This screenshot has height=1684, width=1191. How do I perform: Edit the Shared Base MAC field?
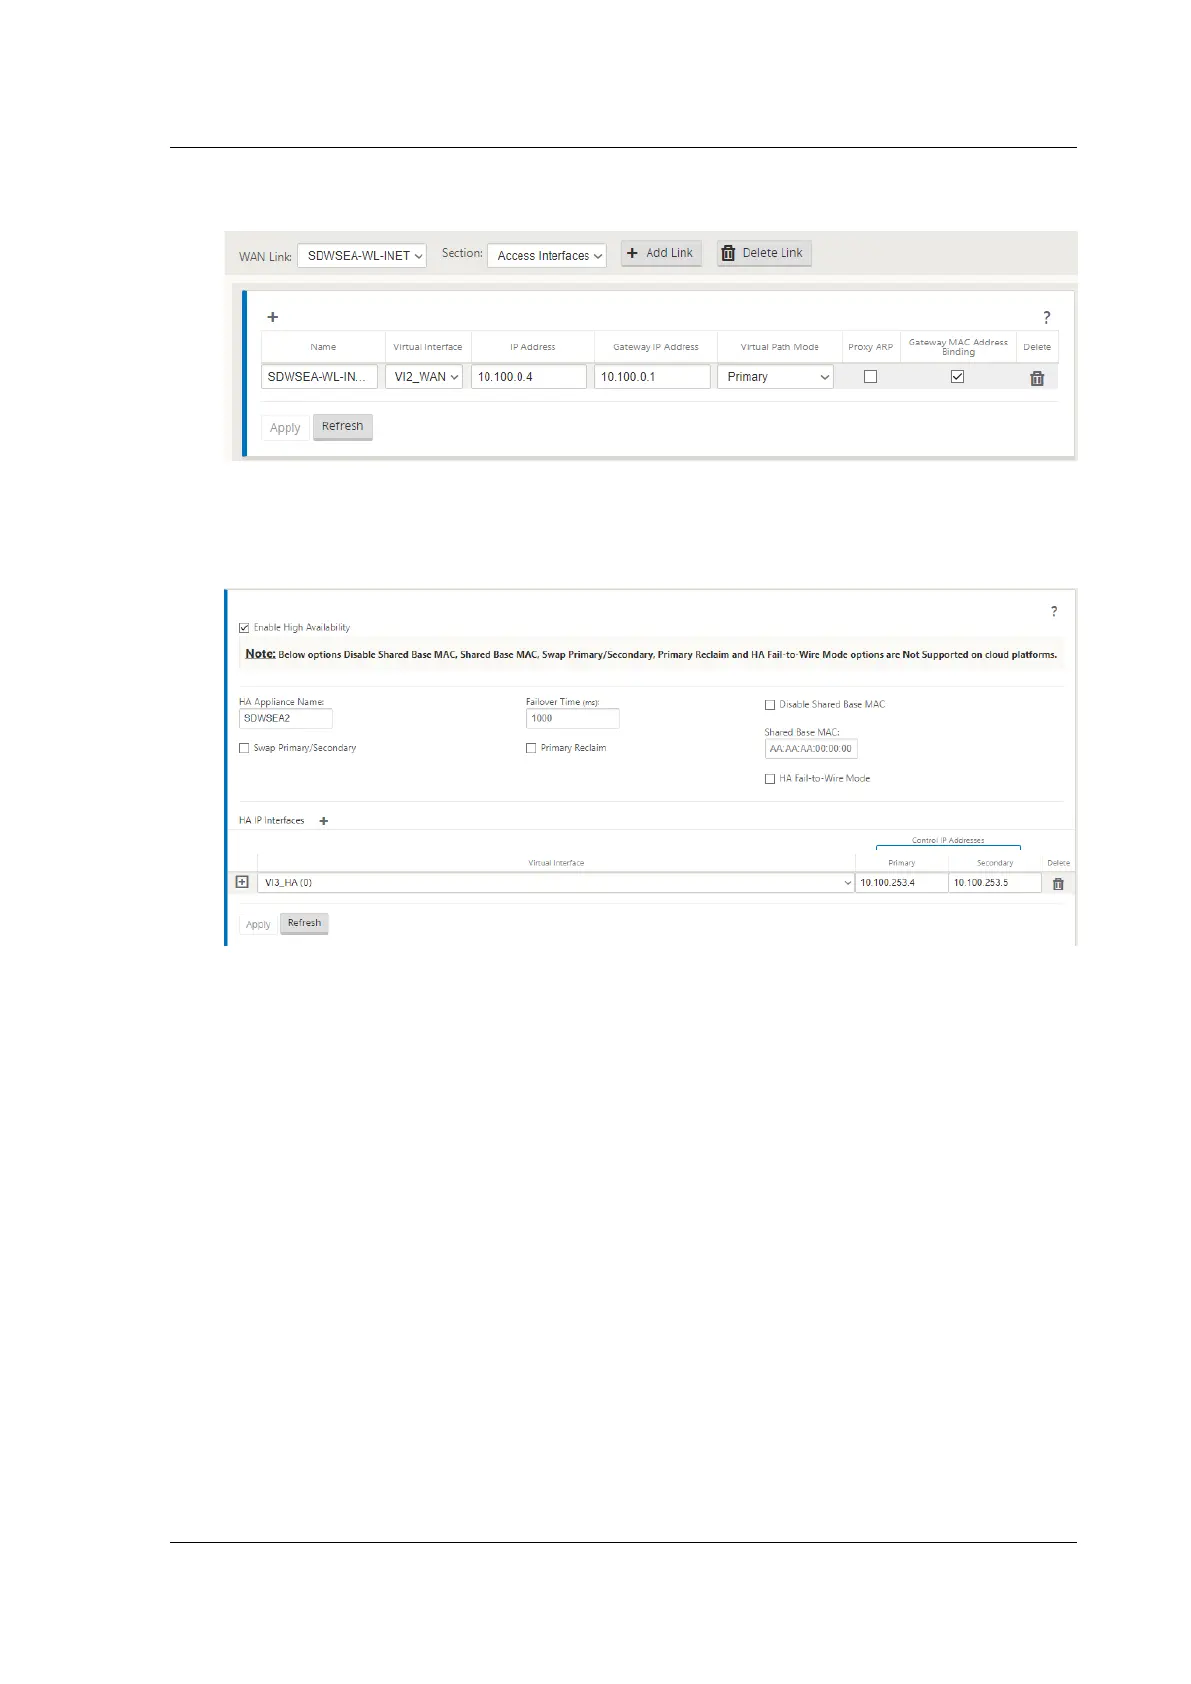[811, 749]
